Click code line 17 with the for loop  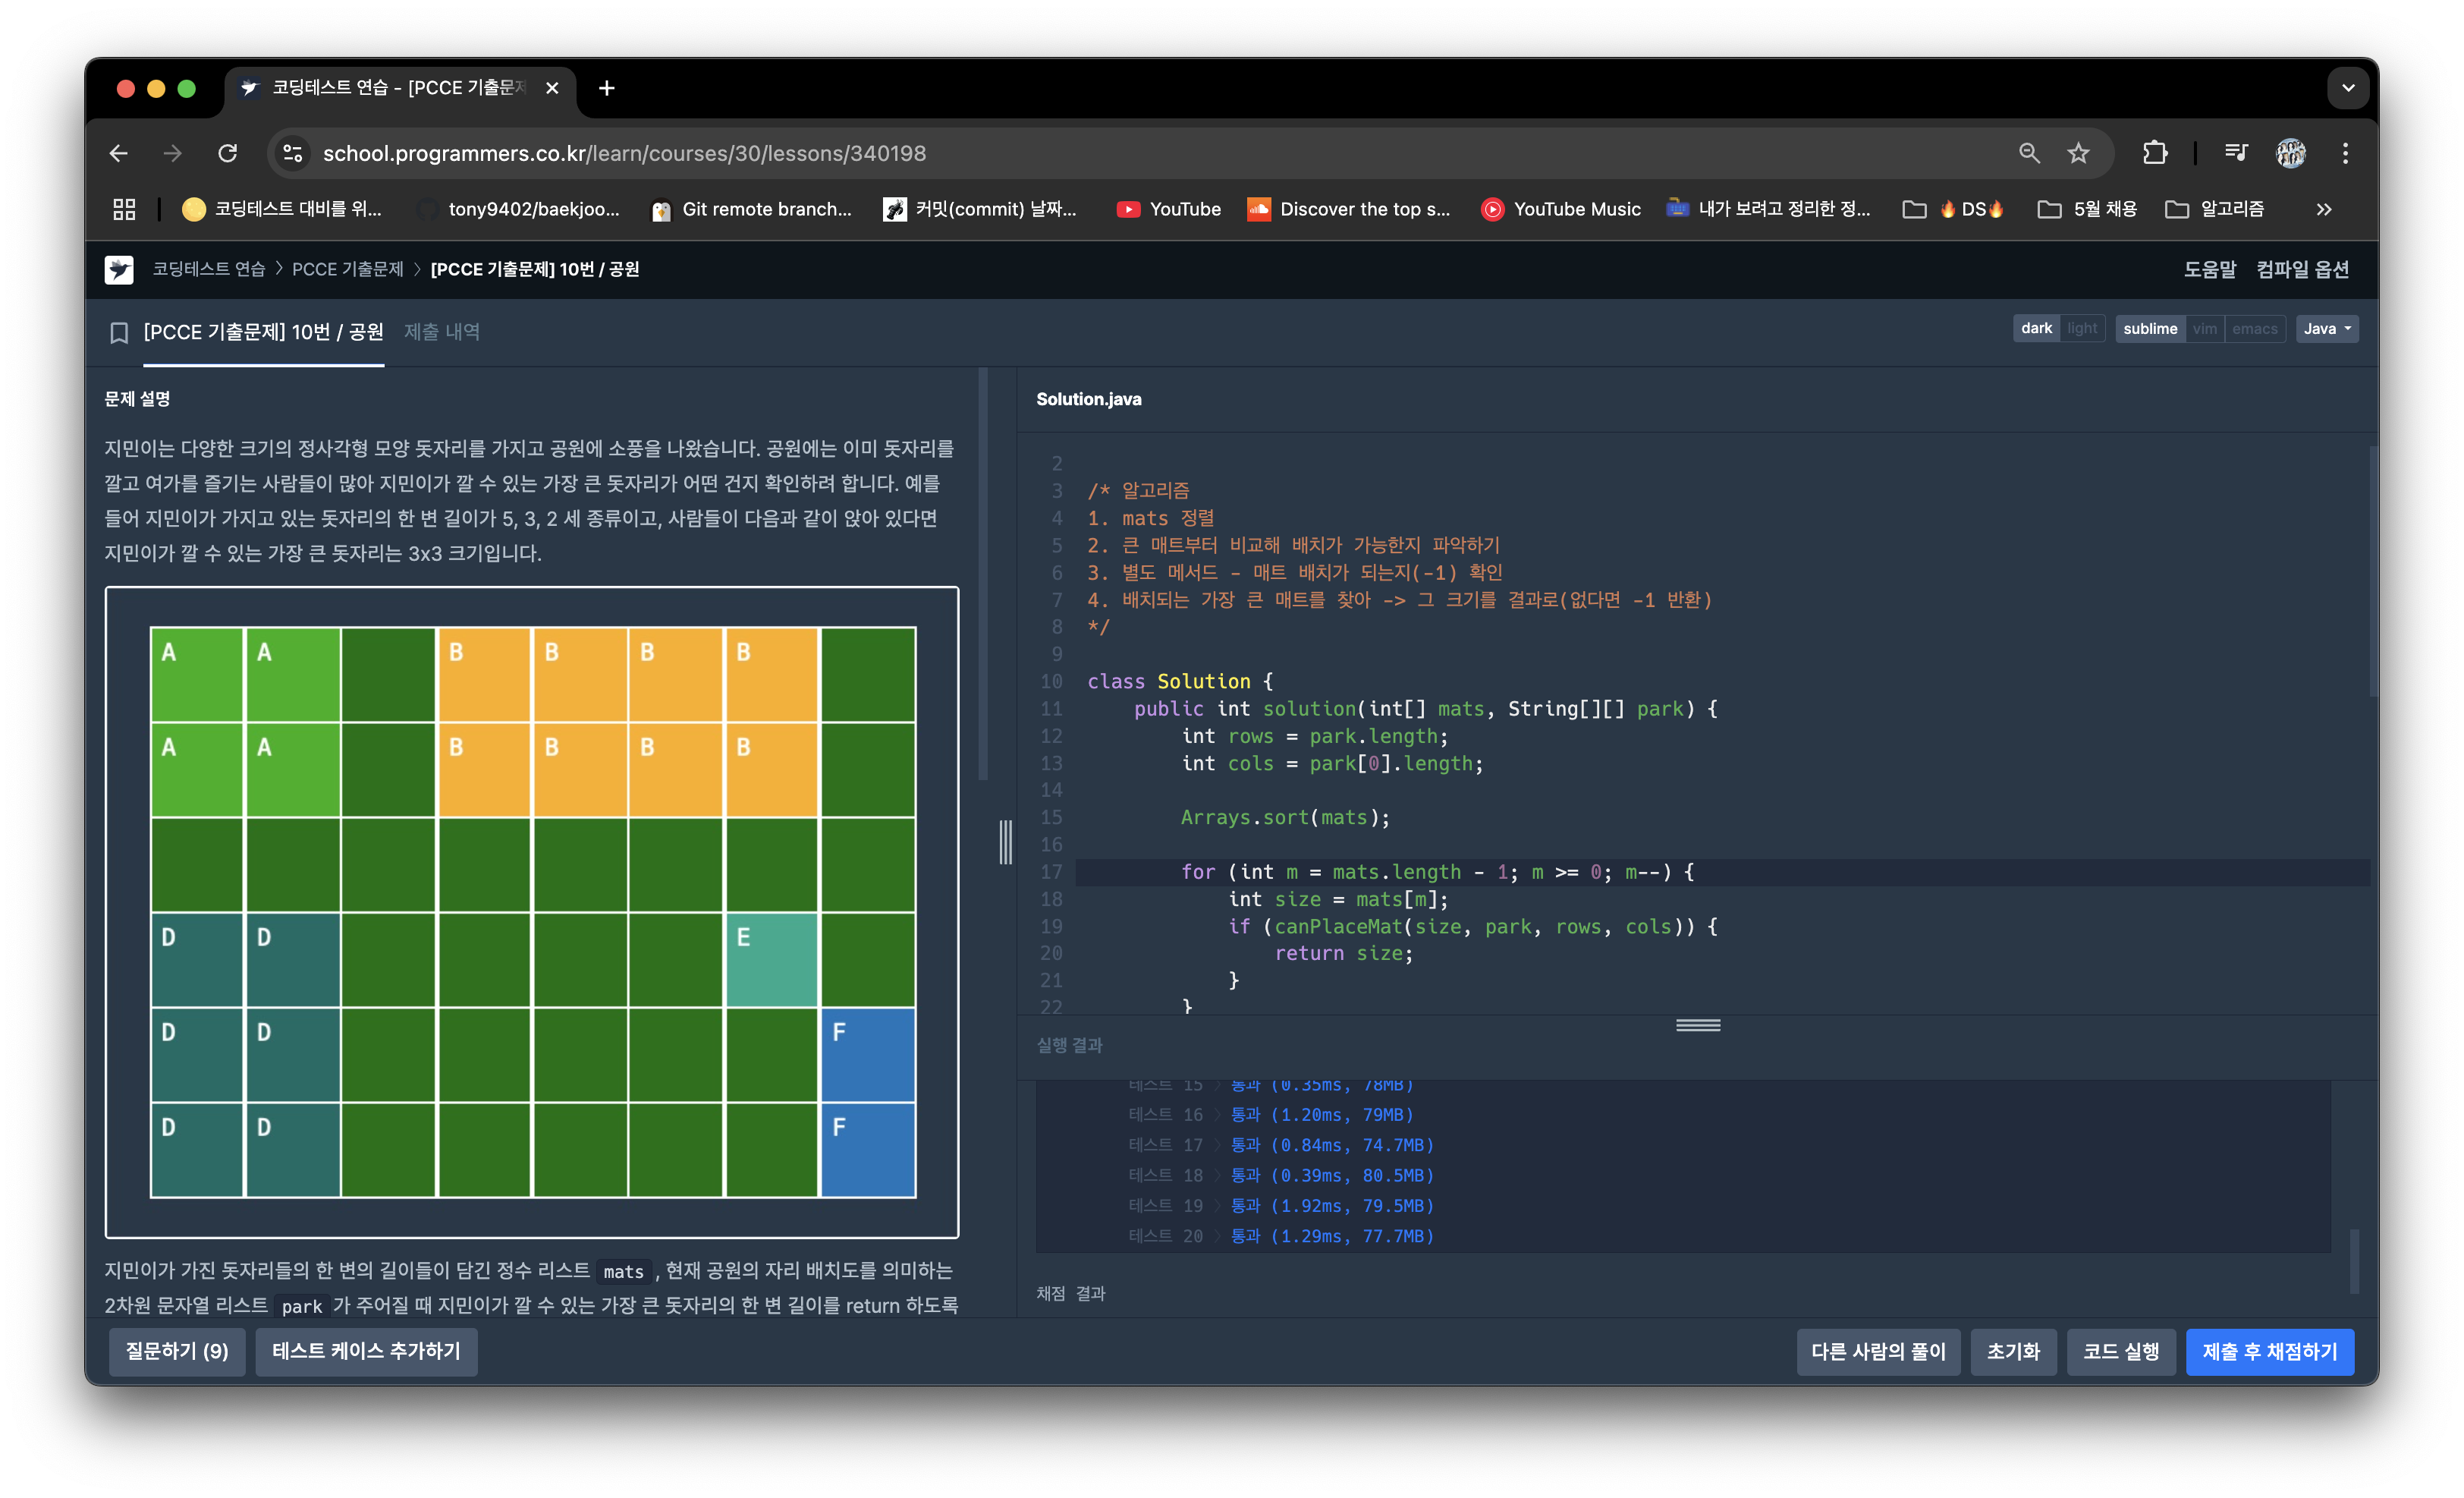coord(1722,871)
